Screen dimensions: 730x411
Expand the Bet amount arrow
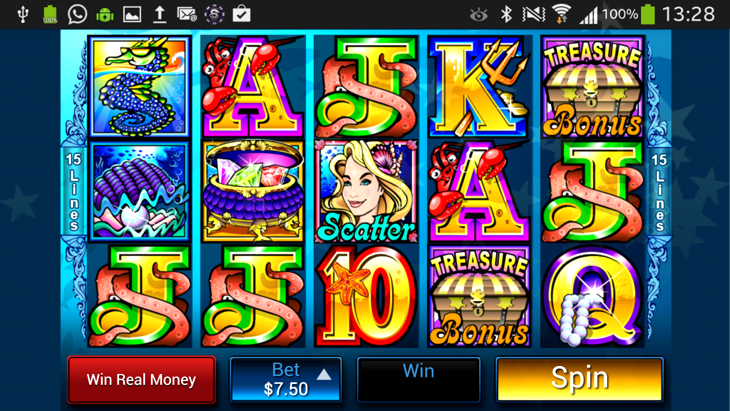pos(324,375)
